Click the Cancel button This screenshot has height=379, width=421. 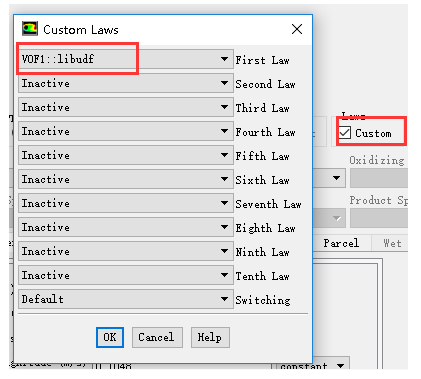(157, 337)
